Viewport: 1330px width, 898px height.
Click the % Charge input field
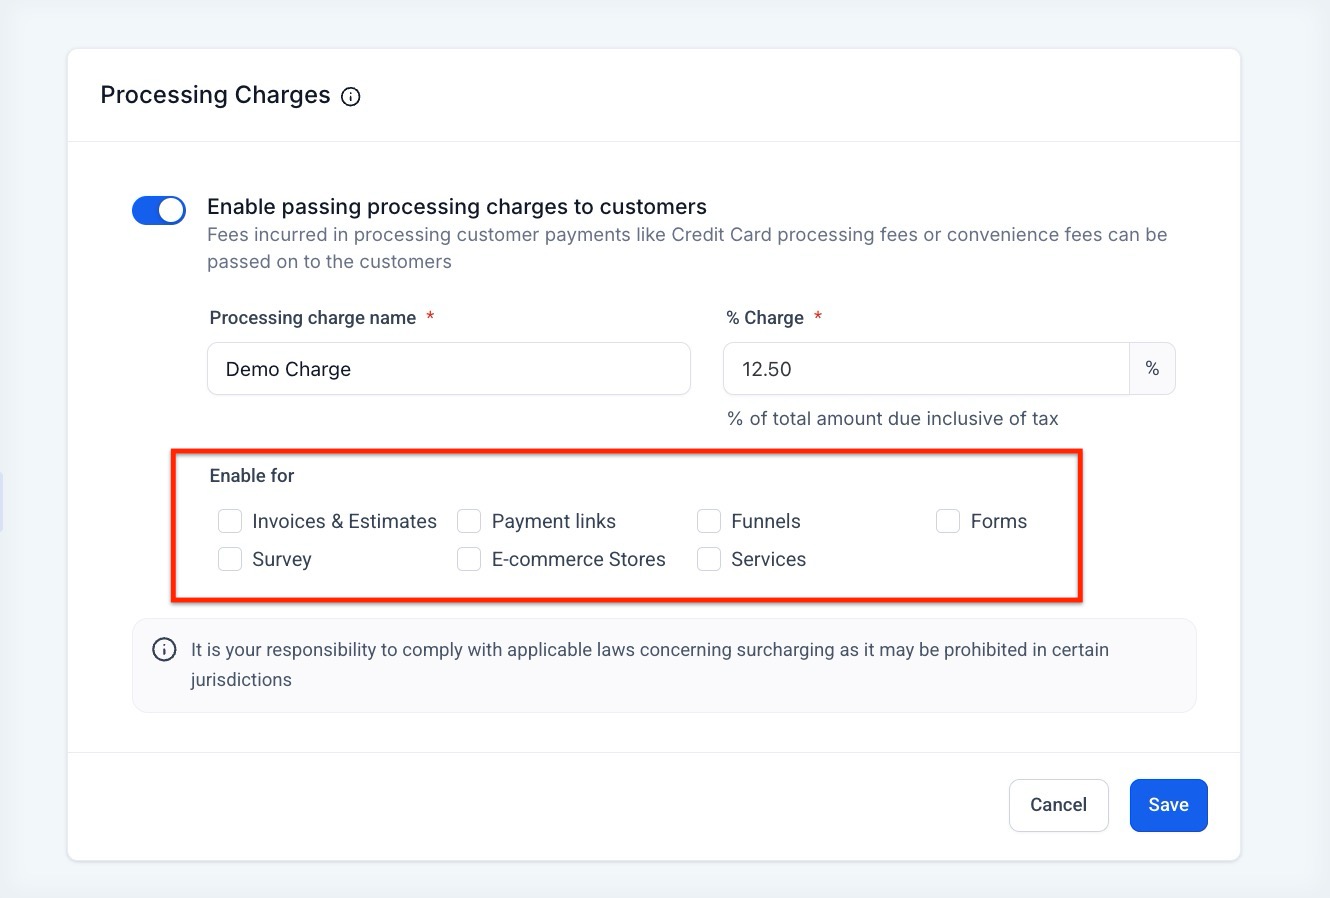click(926, 369)
